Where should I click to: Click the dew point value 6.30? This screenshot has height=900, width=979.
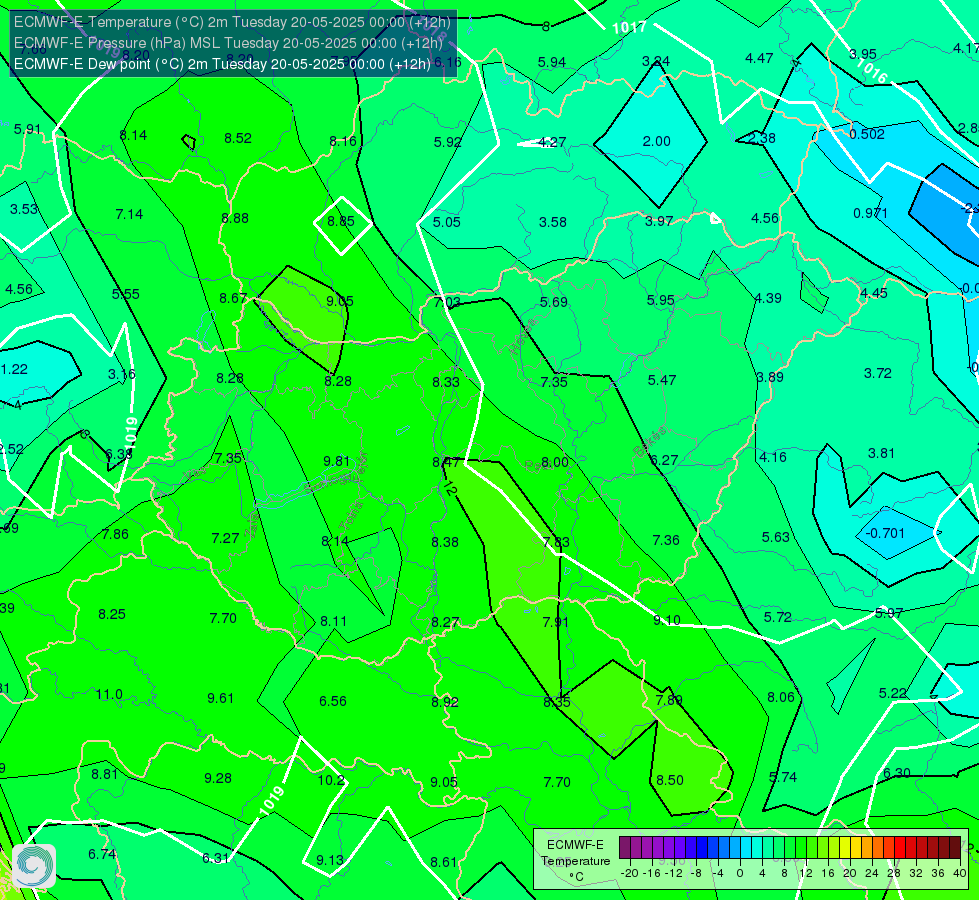tap(897, 773)
